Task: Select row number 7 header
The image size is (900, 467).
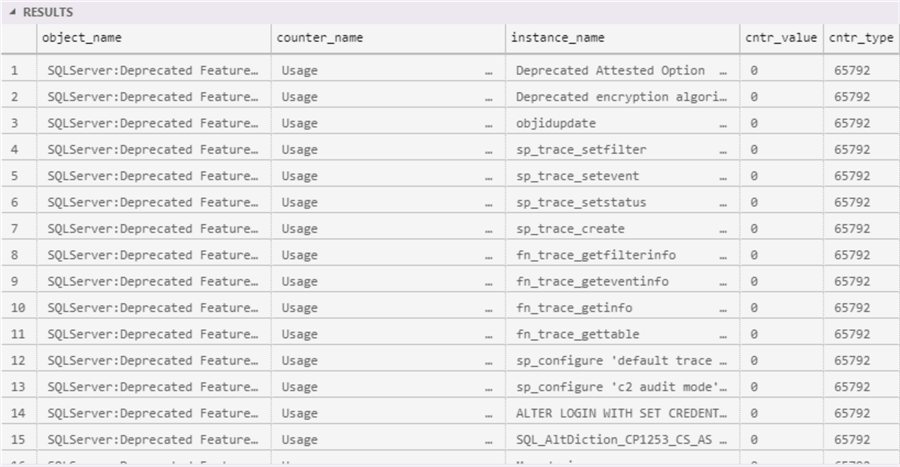Action: (x=19, y=228)
